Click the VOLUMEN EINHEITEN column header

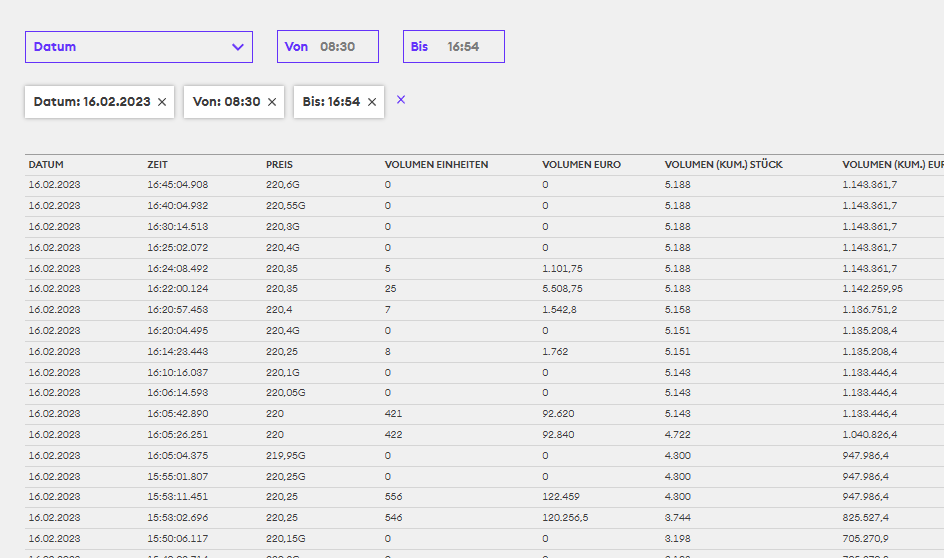(436, 165)
